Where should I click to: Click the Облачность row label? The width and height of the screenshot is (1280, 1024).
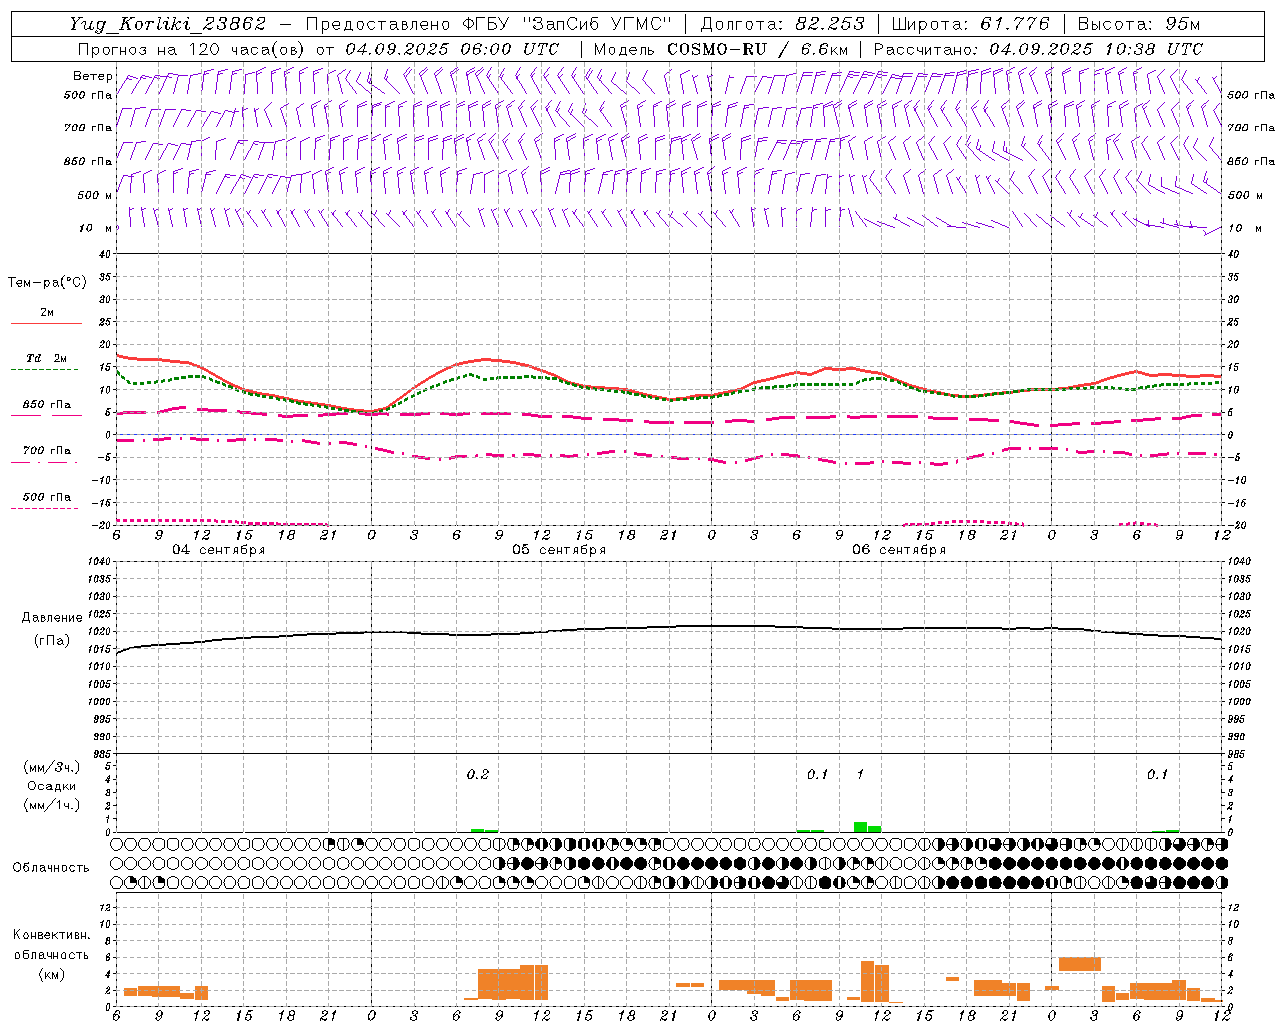51,867
